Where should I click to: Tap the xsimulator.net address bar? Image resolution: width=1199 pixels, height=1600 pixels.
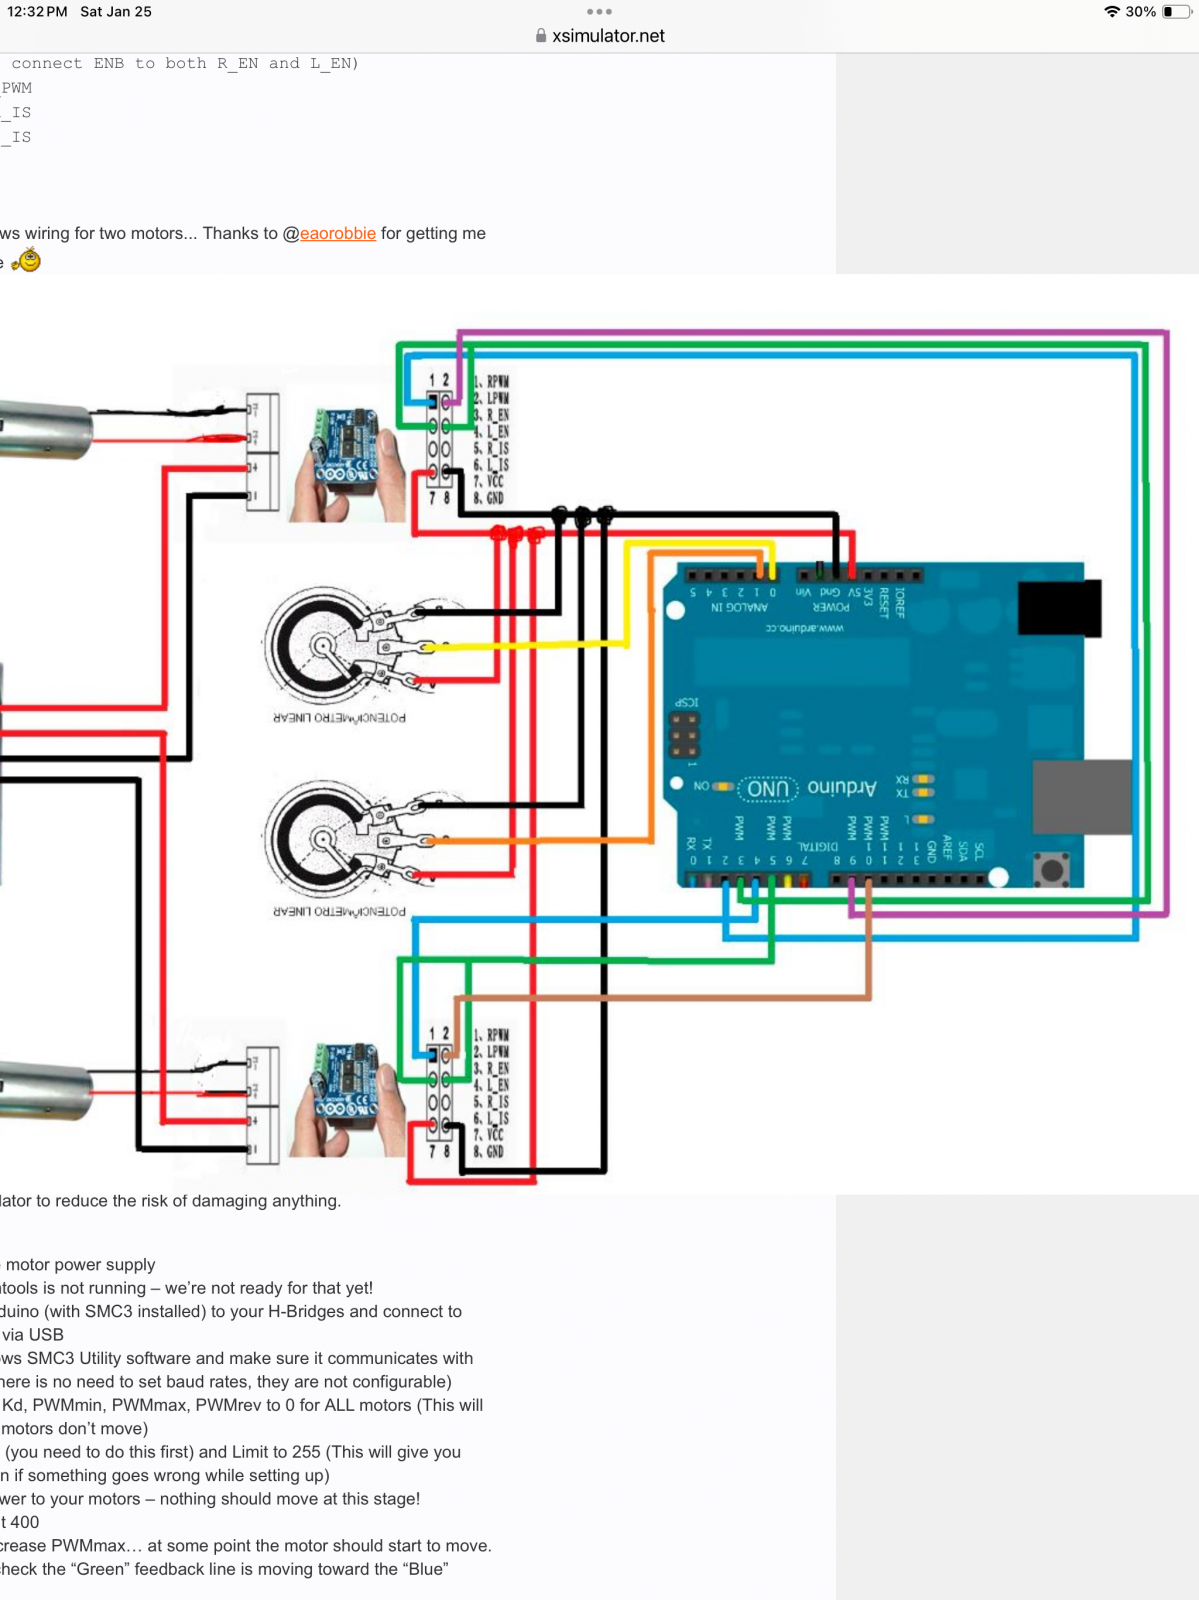pos(600,36)
